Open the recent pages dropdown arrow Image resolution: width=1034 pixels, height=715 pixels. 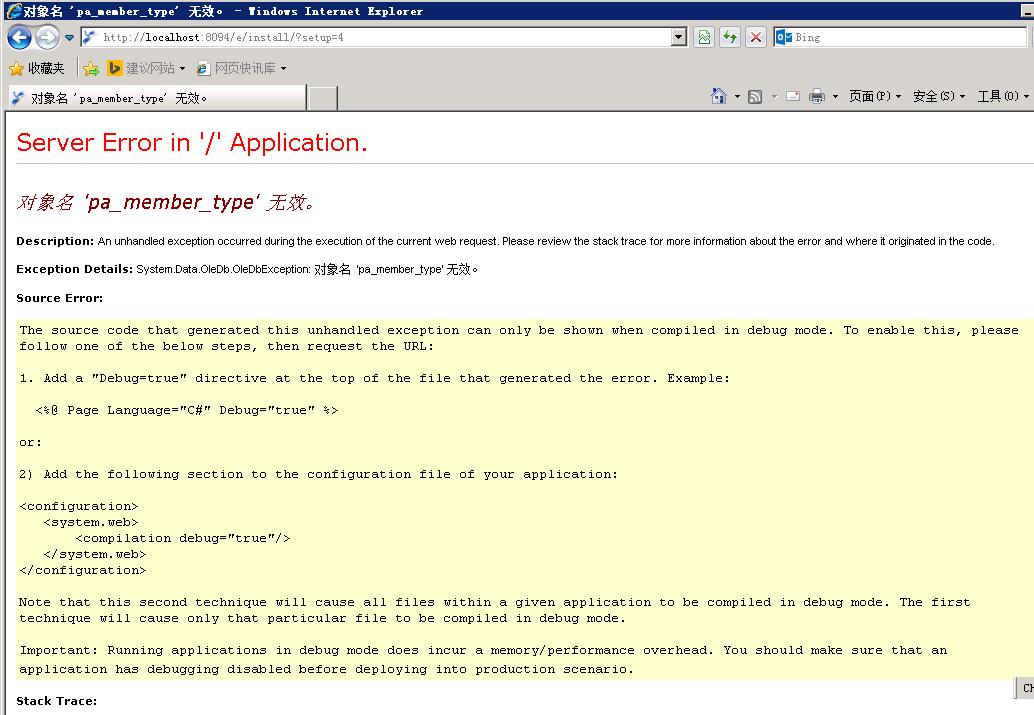[x=69, y=38]
